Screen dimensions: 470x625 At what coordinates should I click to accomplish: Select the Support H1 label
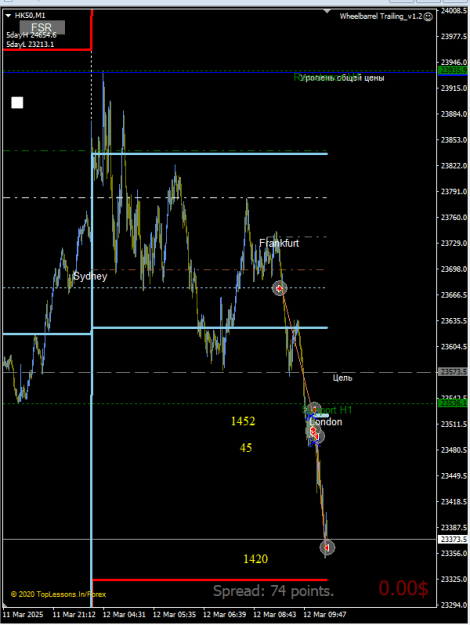[327, 410]
